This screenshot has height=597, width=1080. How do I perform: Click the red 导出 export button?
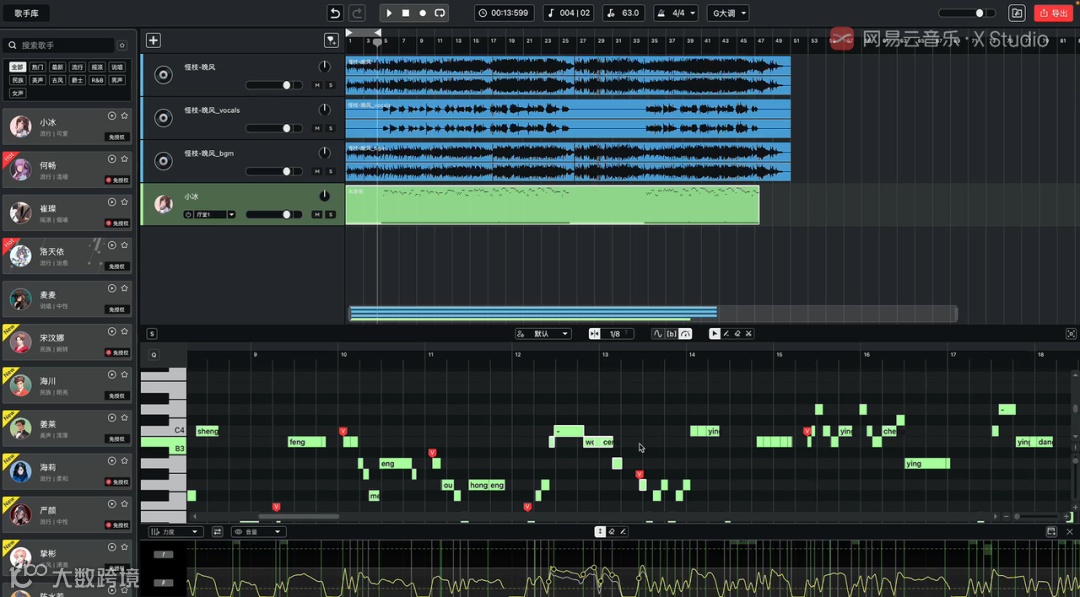click(1054, 13)
